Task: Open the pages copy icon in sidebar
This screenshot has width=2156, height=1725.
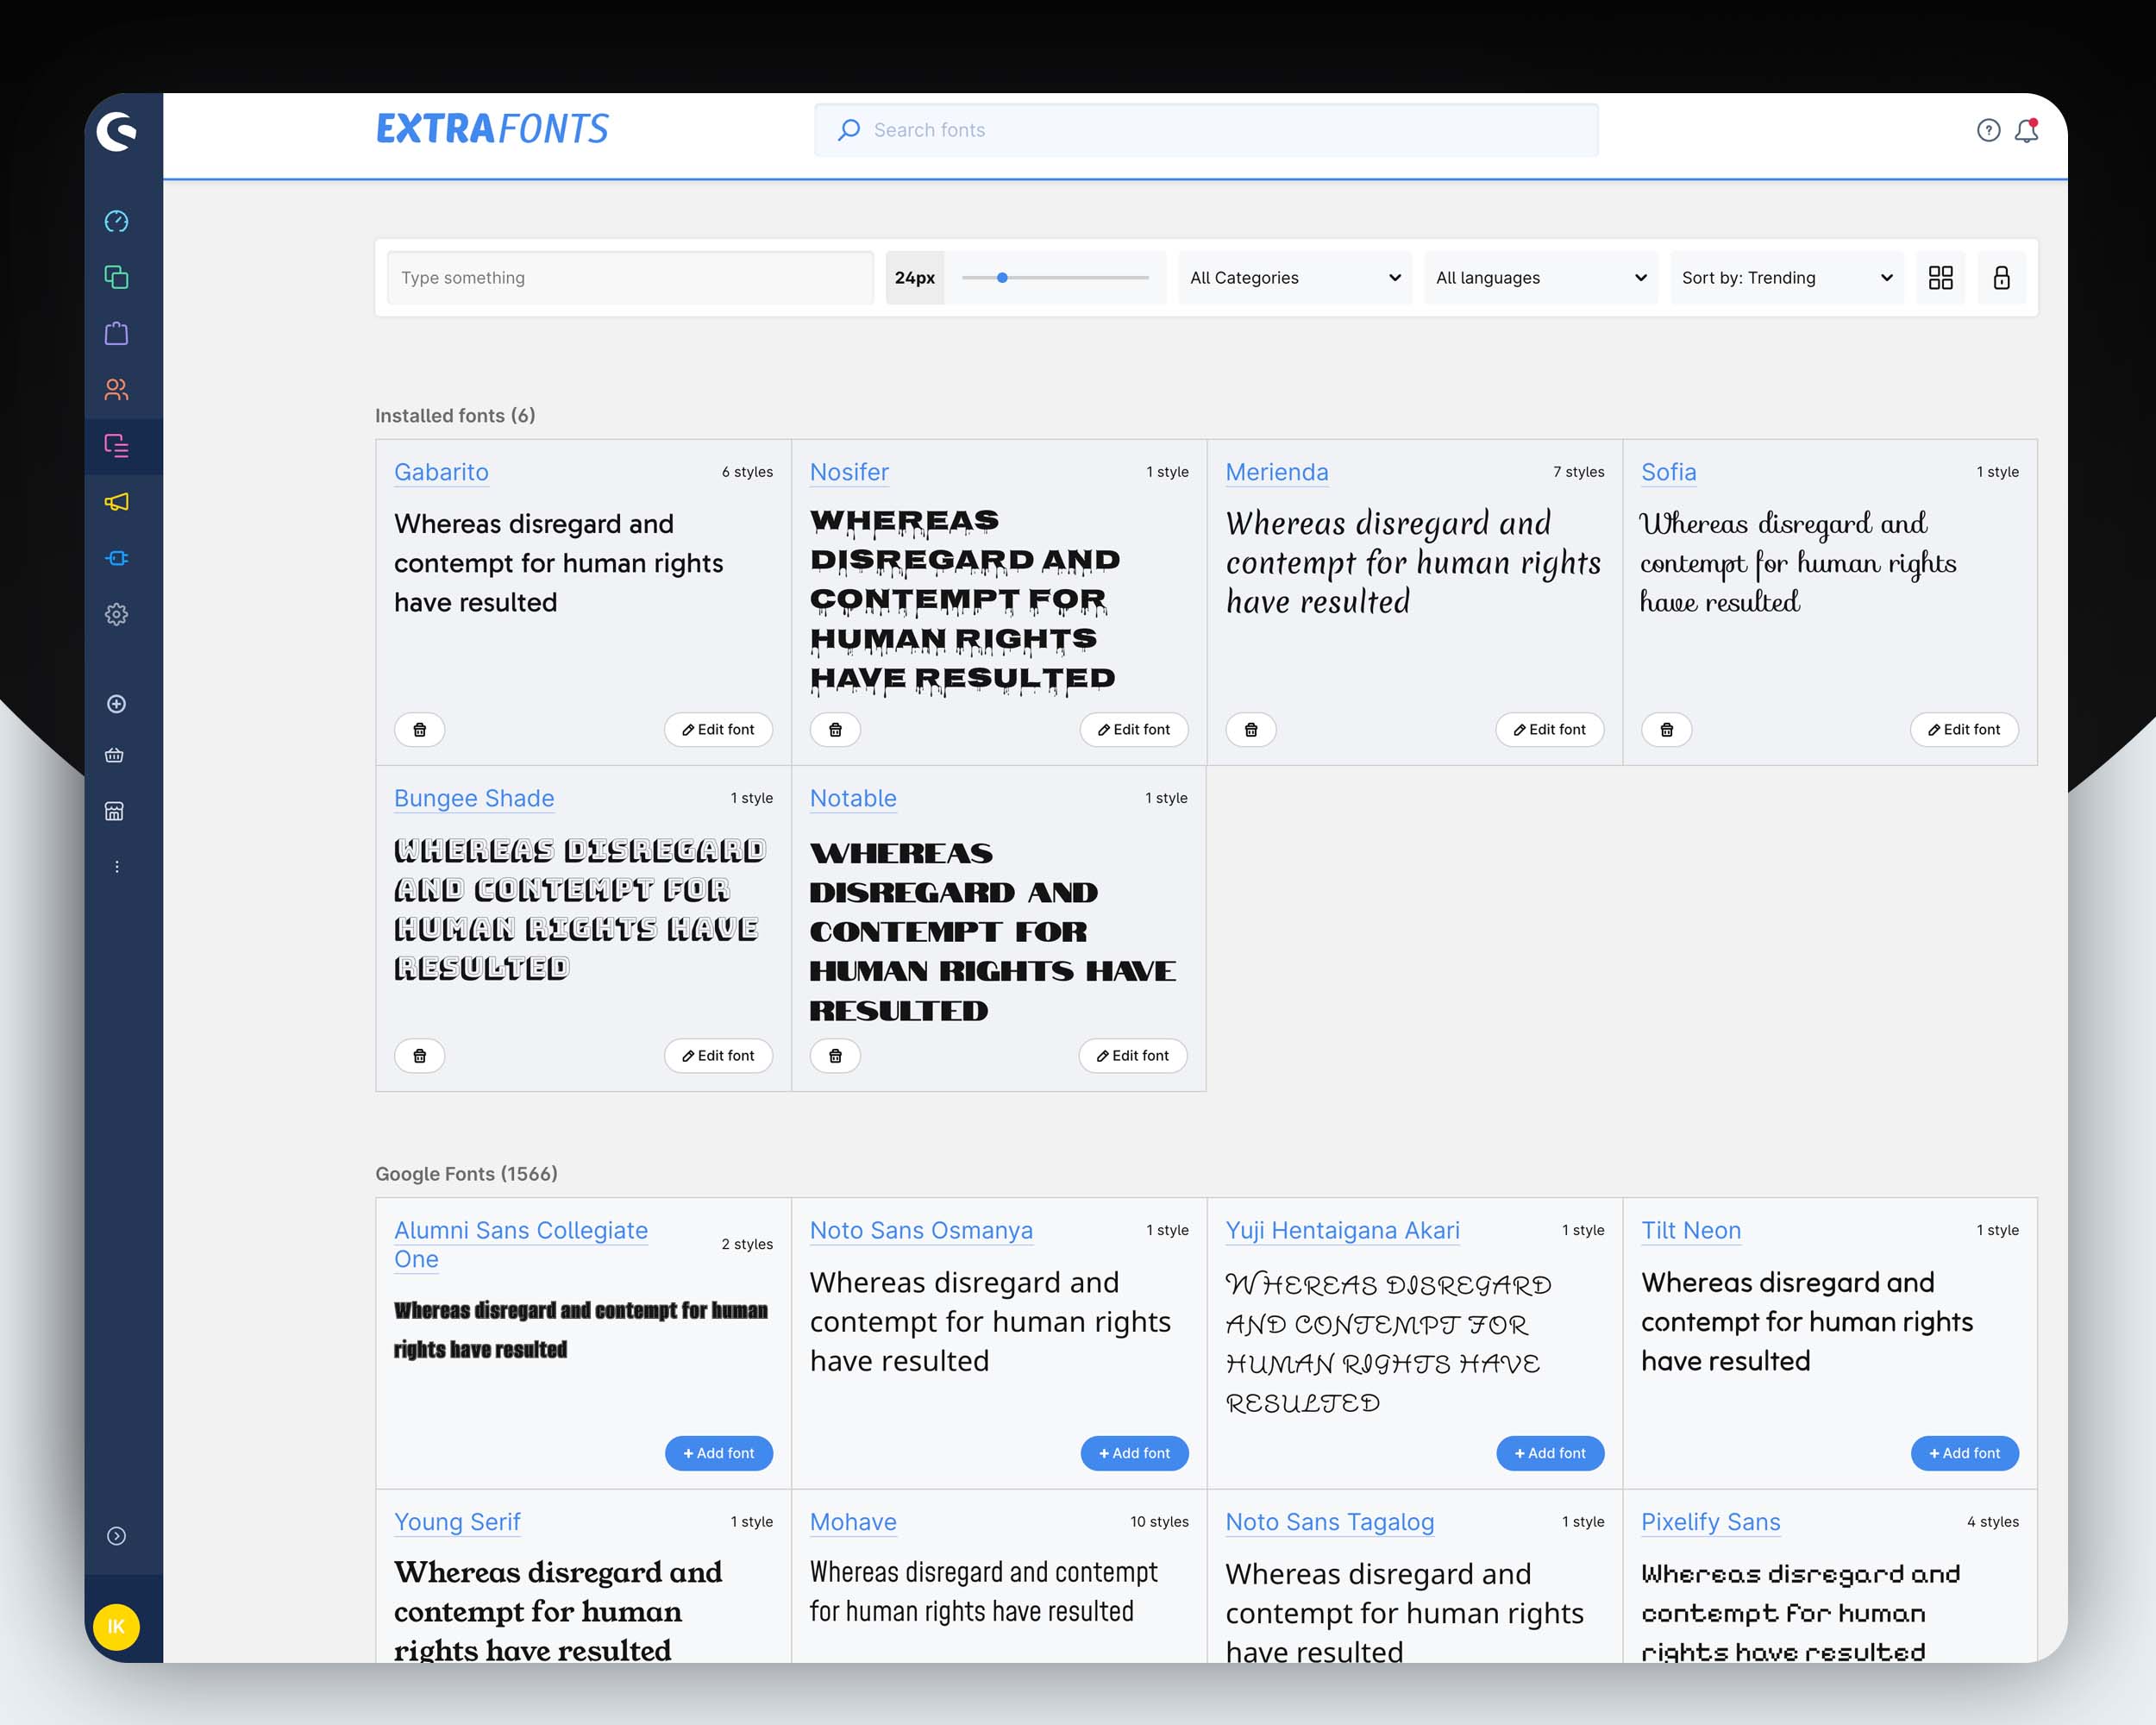Action: click(116, 277)
